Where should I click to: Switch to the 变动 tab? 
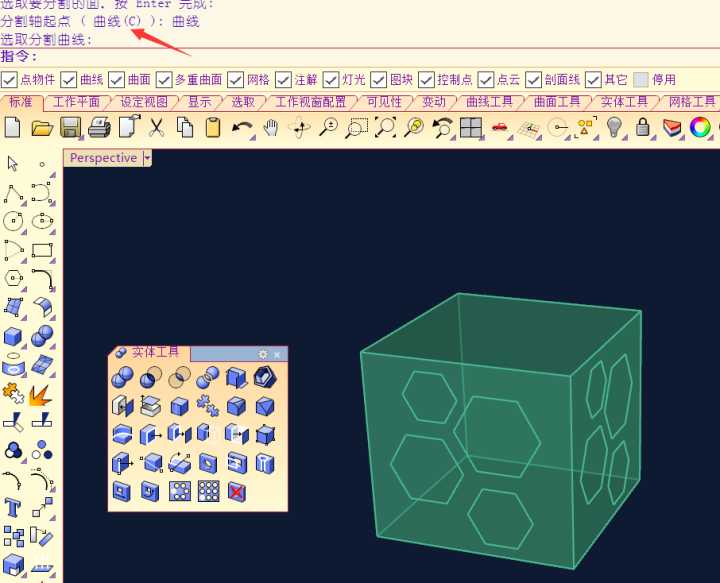tap(433, 102)
